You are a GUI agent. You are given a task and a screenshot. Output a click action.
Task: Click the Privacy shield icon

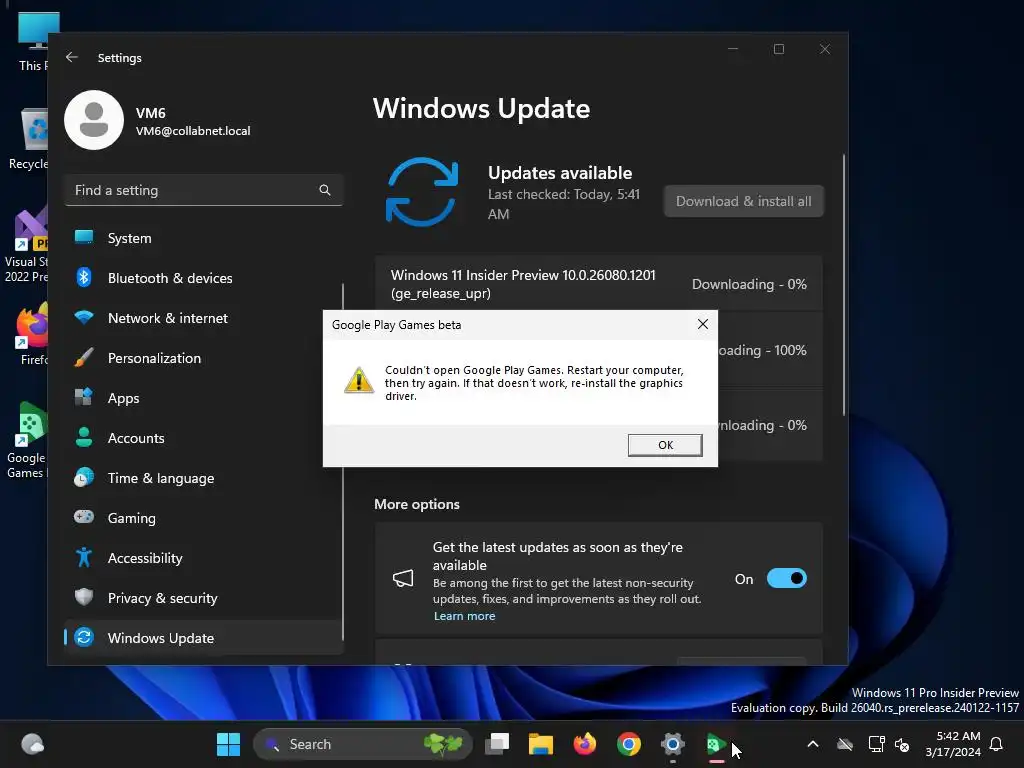coord(84,597)
